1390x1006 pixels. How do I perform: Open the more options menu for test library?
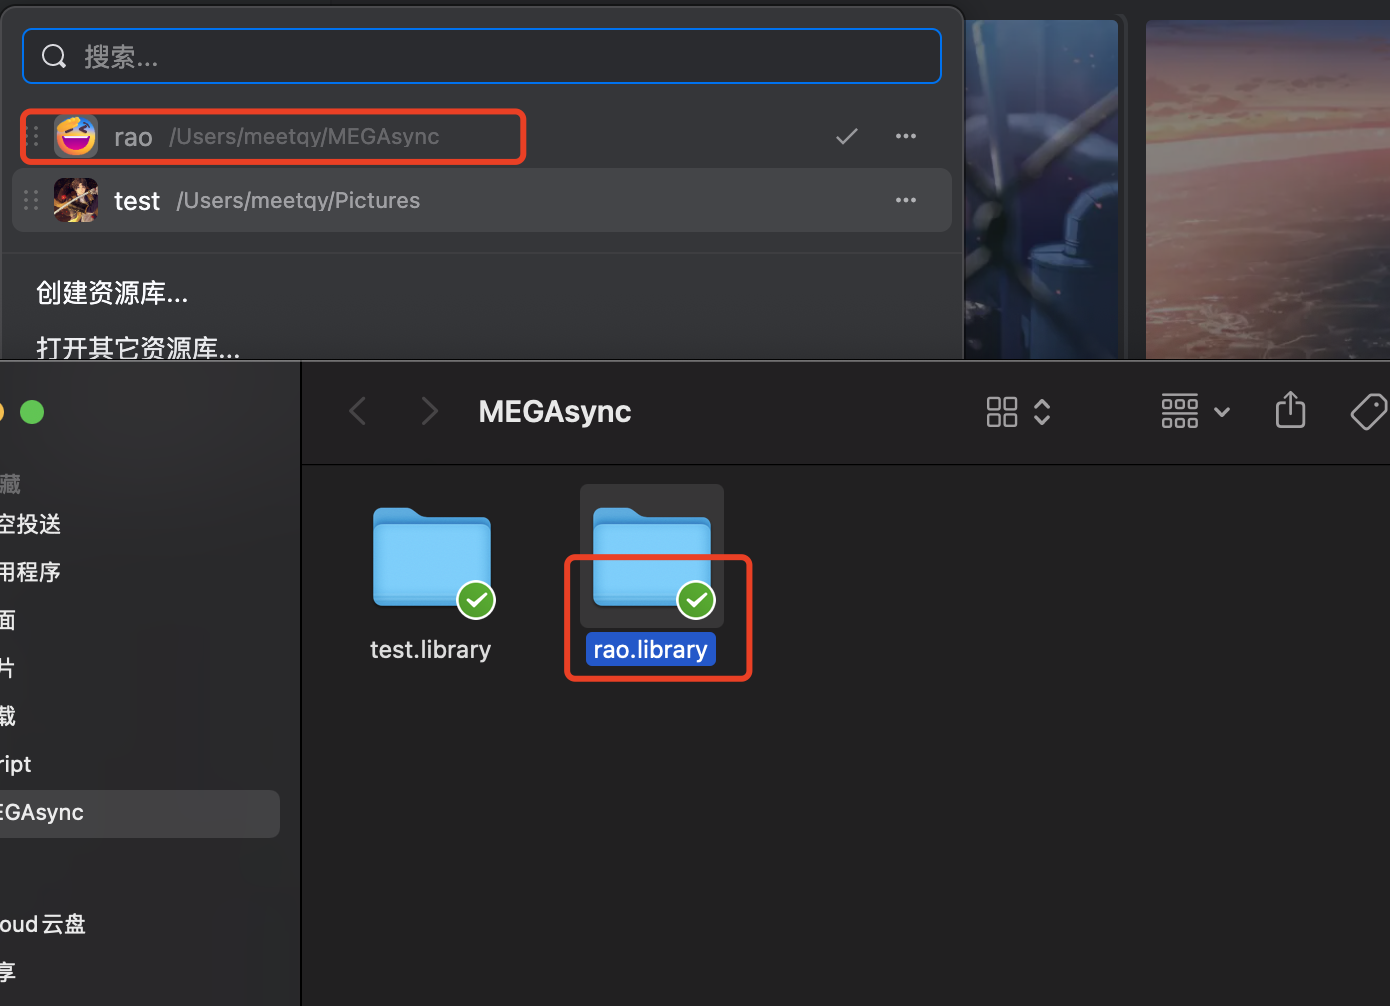[x=906, y=200]
